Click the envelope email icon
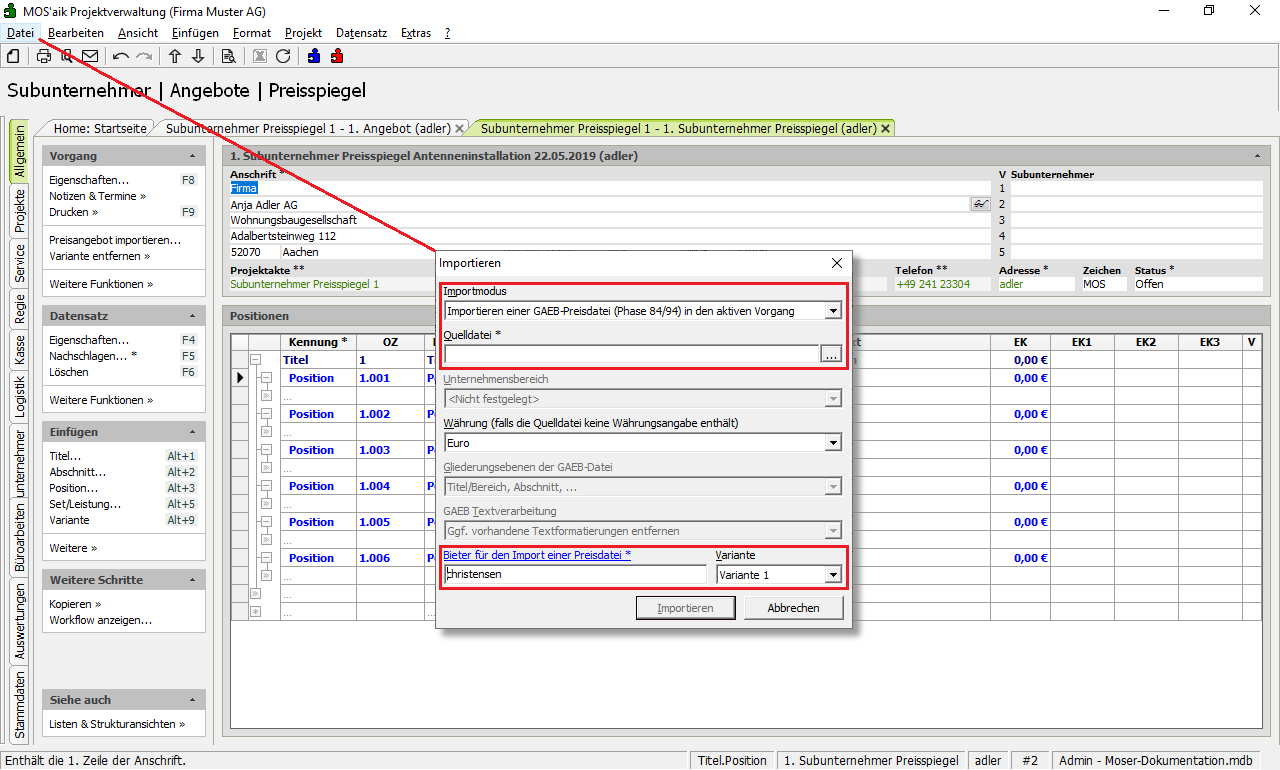Image resolution: width=1280 pixels, height=770 pixels. pos(90,56)
